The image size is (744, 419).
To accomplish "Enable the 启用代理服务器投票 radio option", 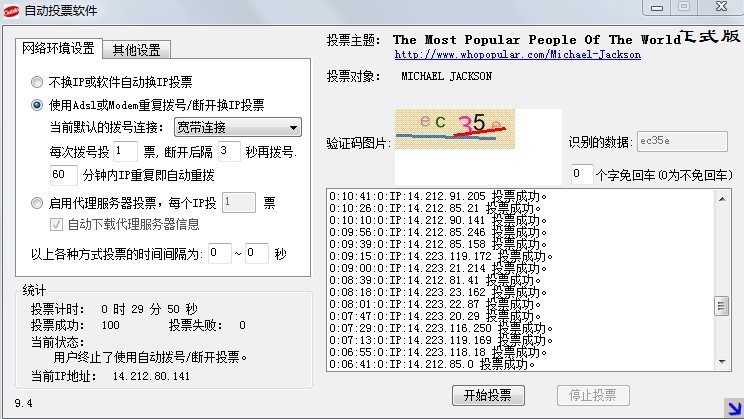I will click(x=37, y=203).
